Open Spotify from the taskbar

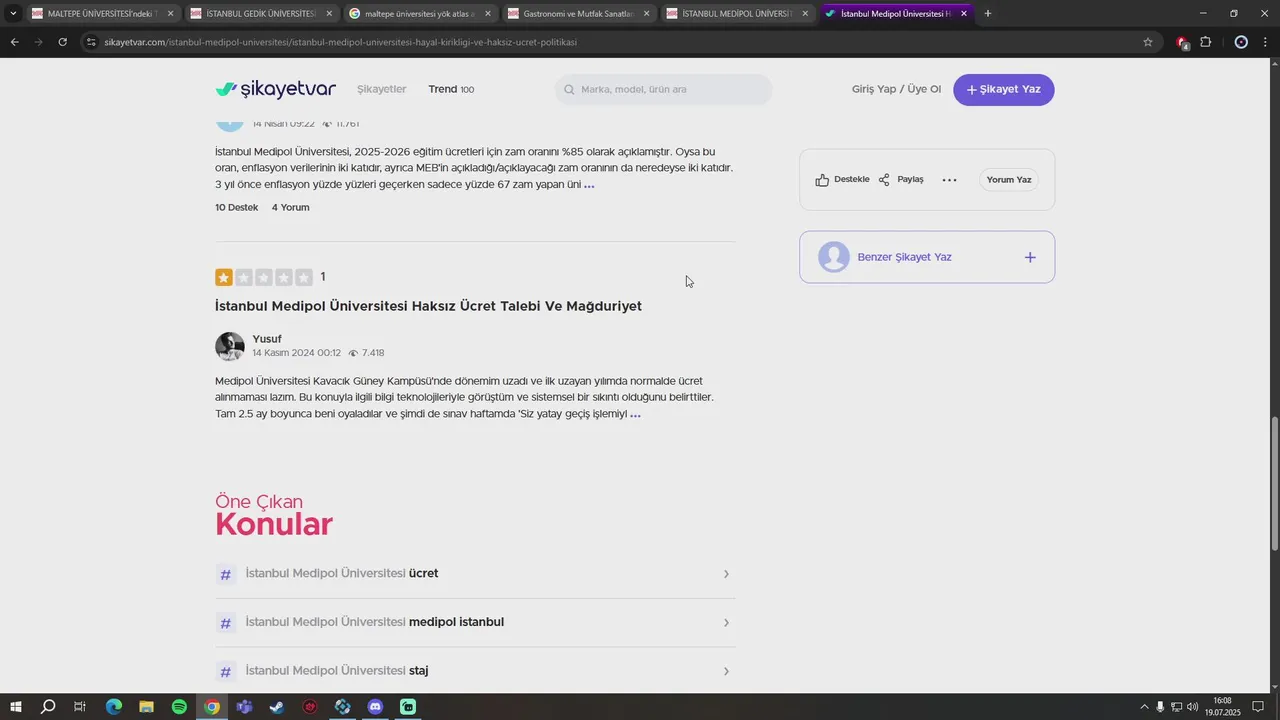[x=179, y=707]
